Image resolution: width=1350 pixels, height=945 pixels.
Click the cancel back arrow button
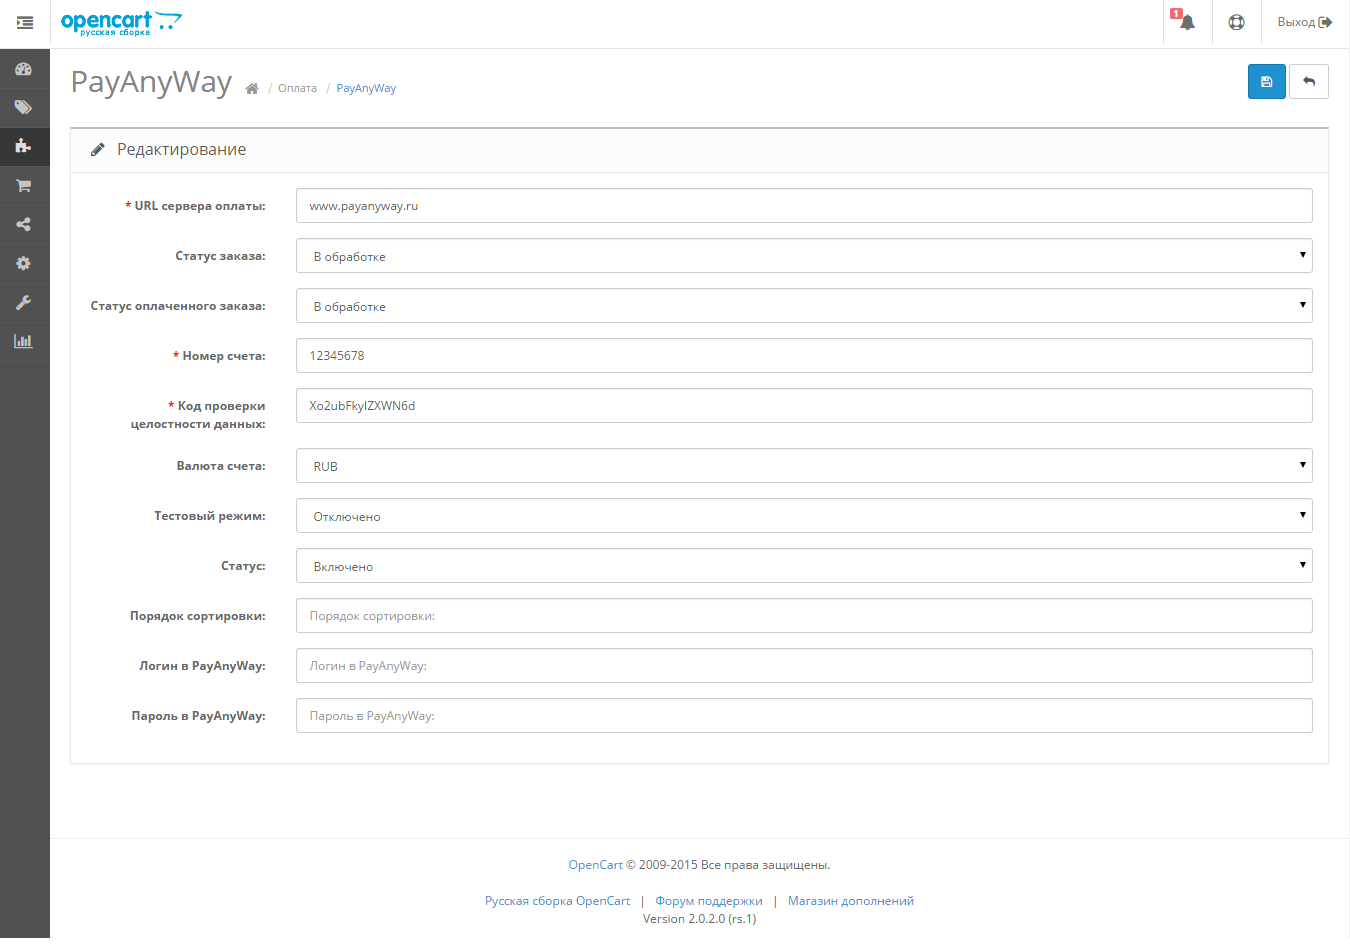(x=1309, y=82)
